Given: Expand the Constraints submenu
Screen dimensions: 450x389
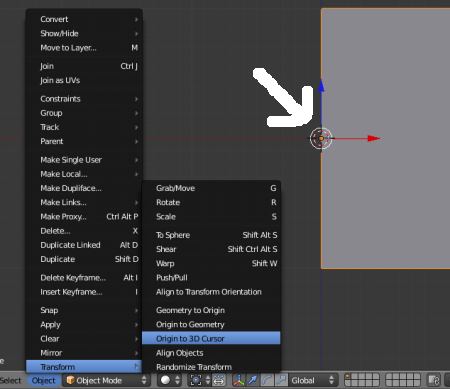Looking at the screenshot, I should coord(84,99).
